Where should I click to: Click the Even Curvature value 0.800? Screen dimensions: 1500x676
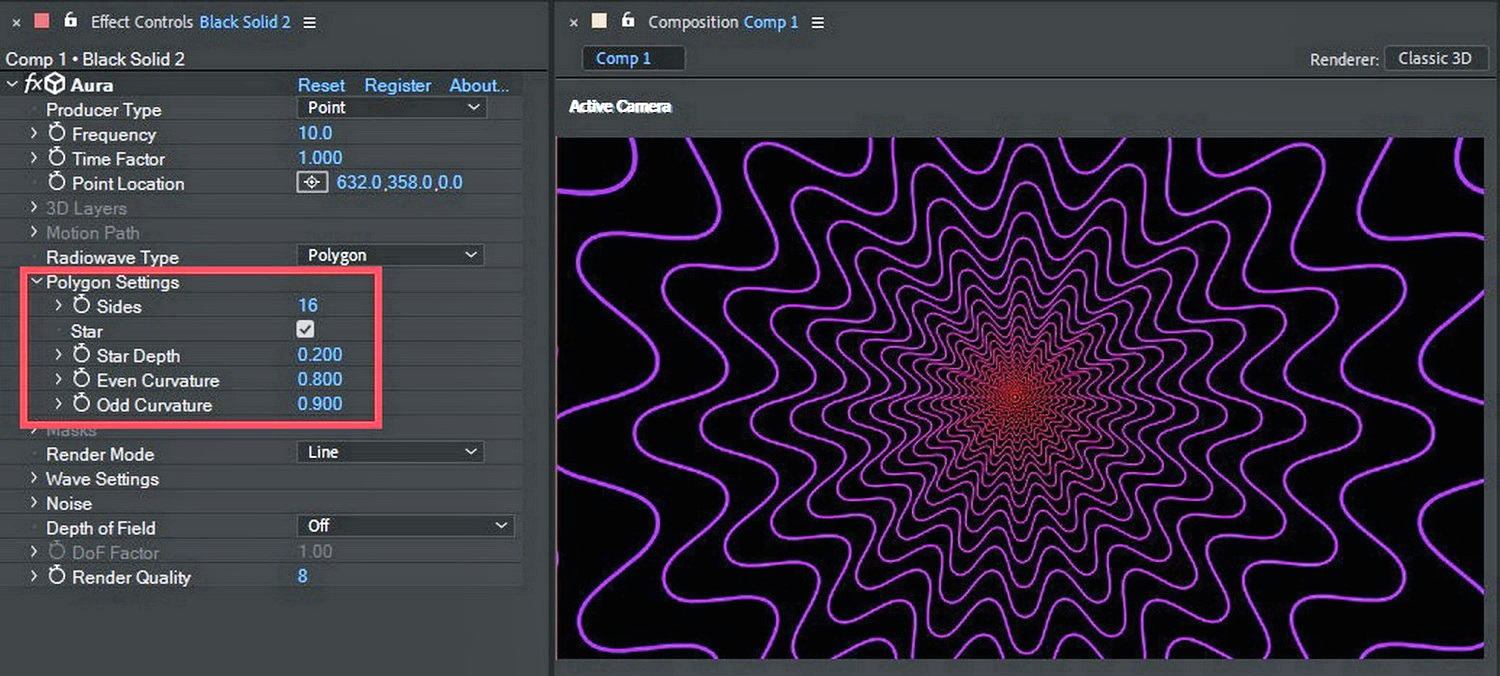320,379
